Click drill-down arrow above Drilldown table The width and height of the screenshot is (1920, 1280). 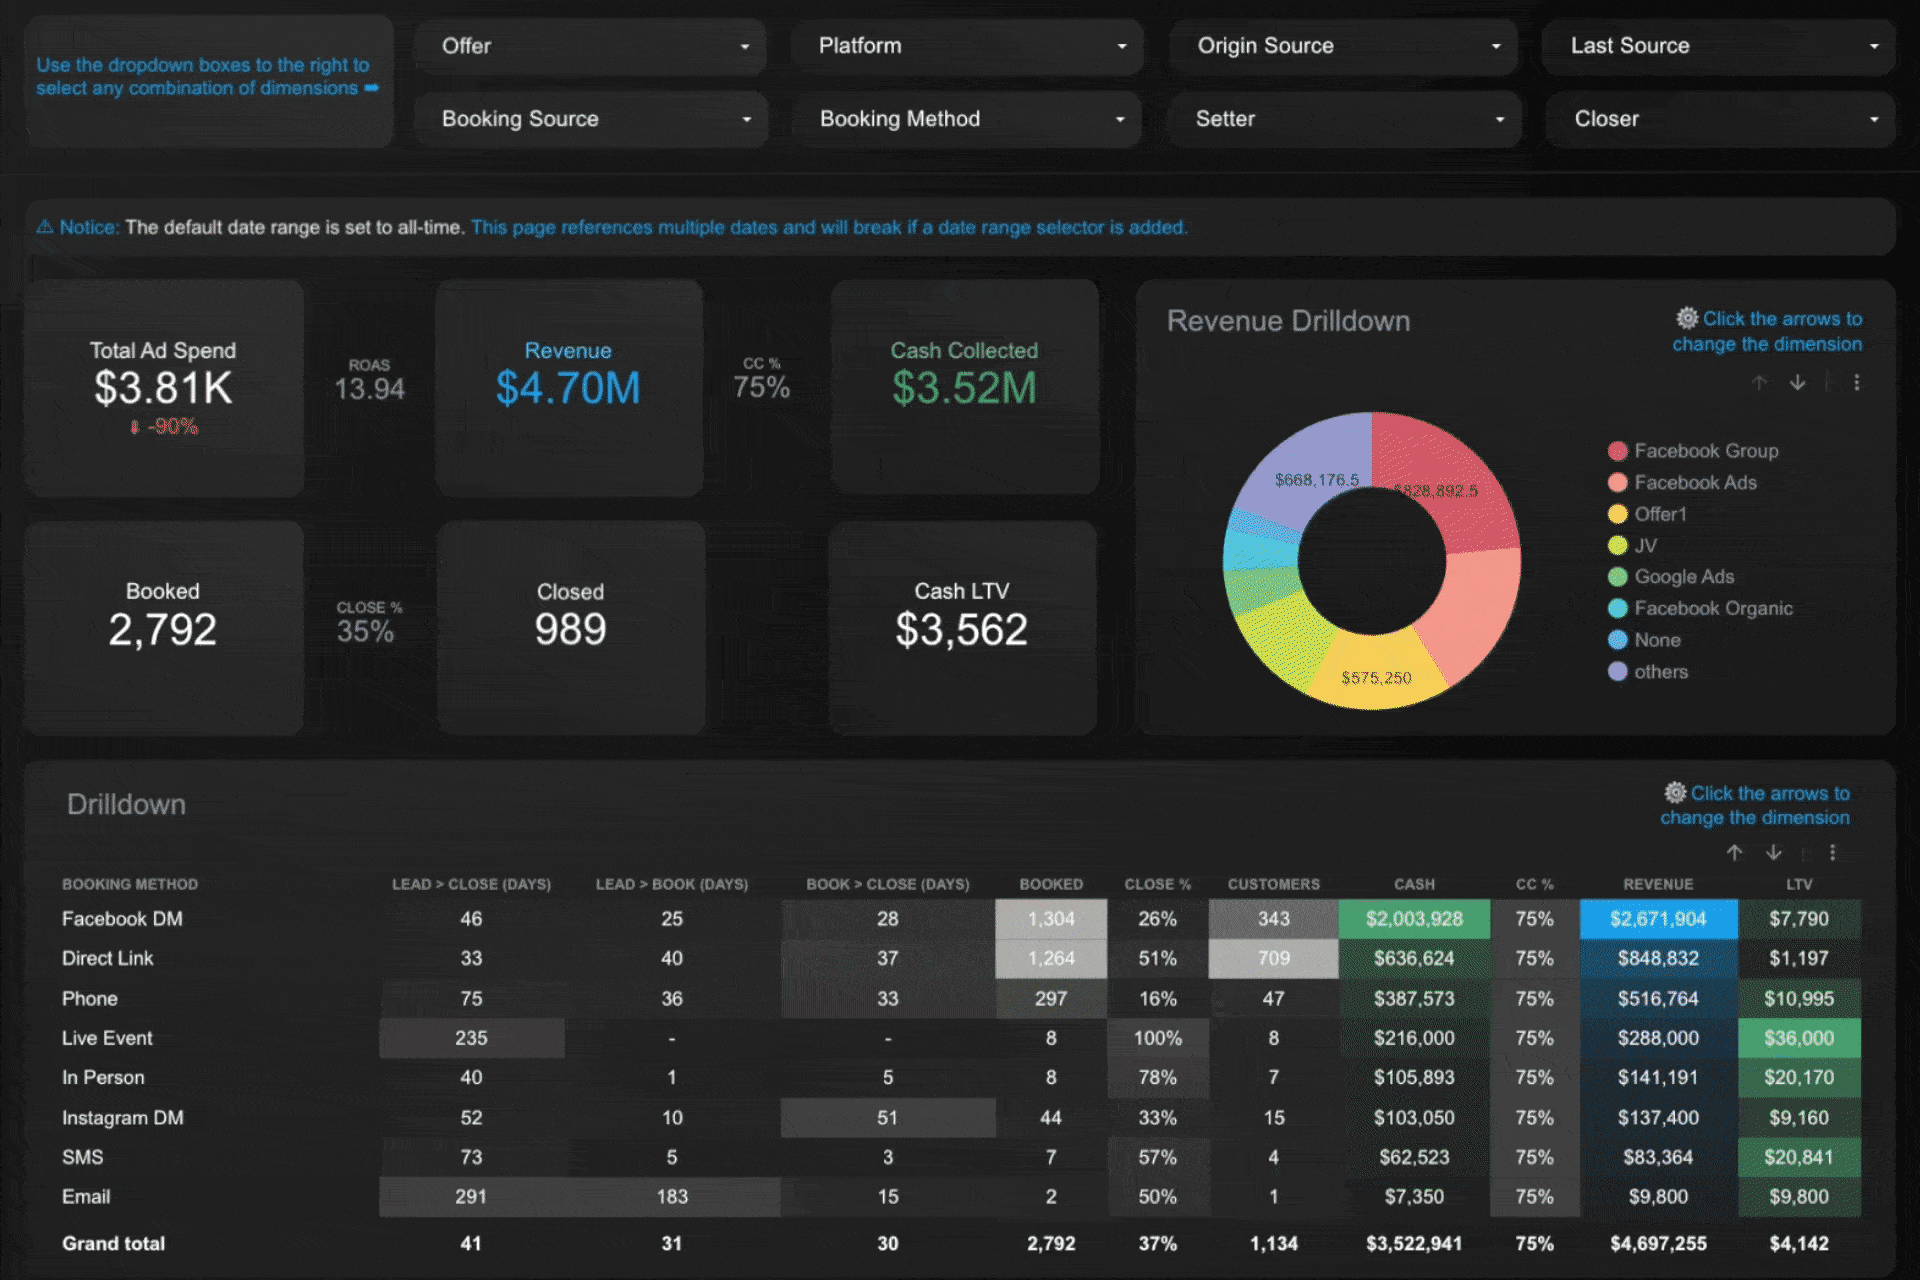coord(1773,852)
